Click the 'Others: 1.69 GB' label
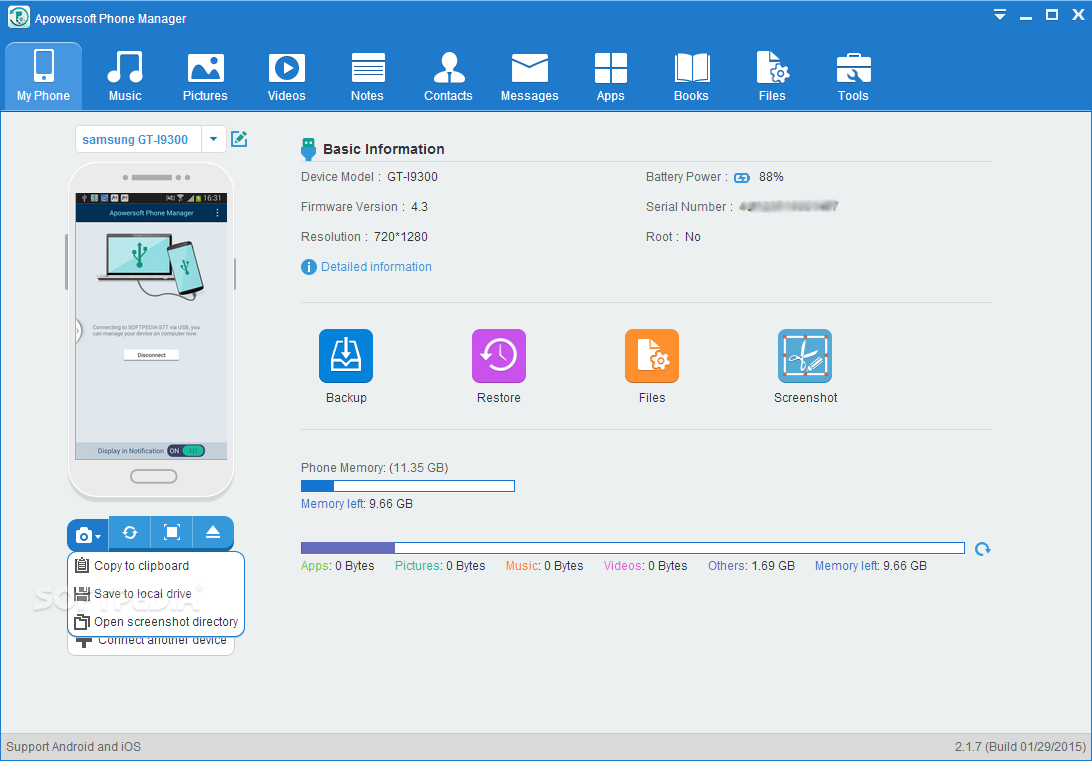The image size is (1092, 761). 751,566
